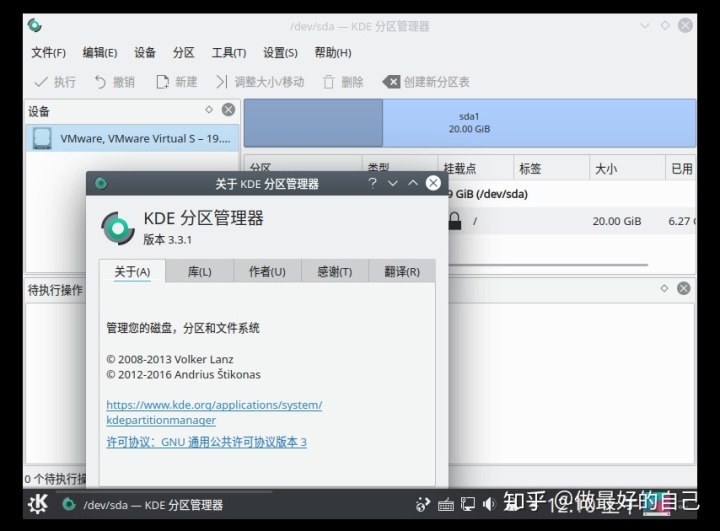Close the 设备 panel

pos(228,110)
